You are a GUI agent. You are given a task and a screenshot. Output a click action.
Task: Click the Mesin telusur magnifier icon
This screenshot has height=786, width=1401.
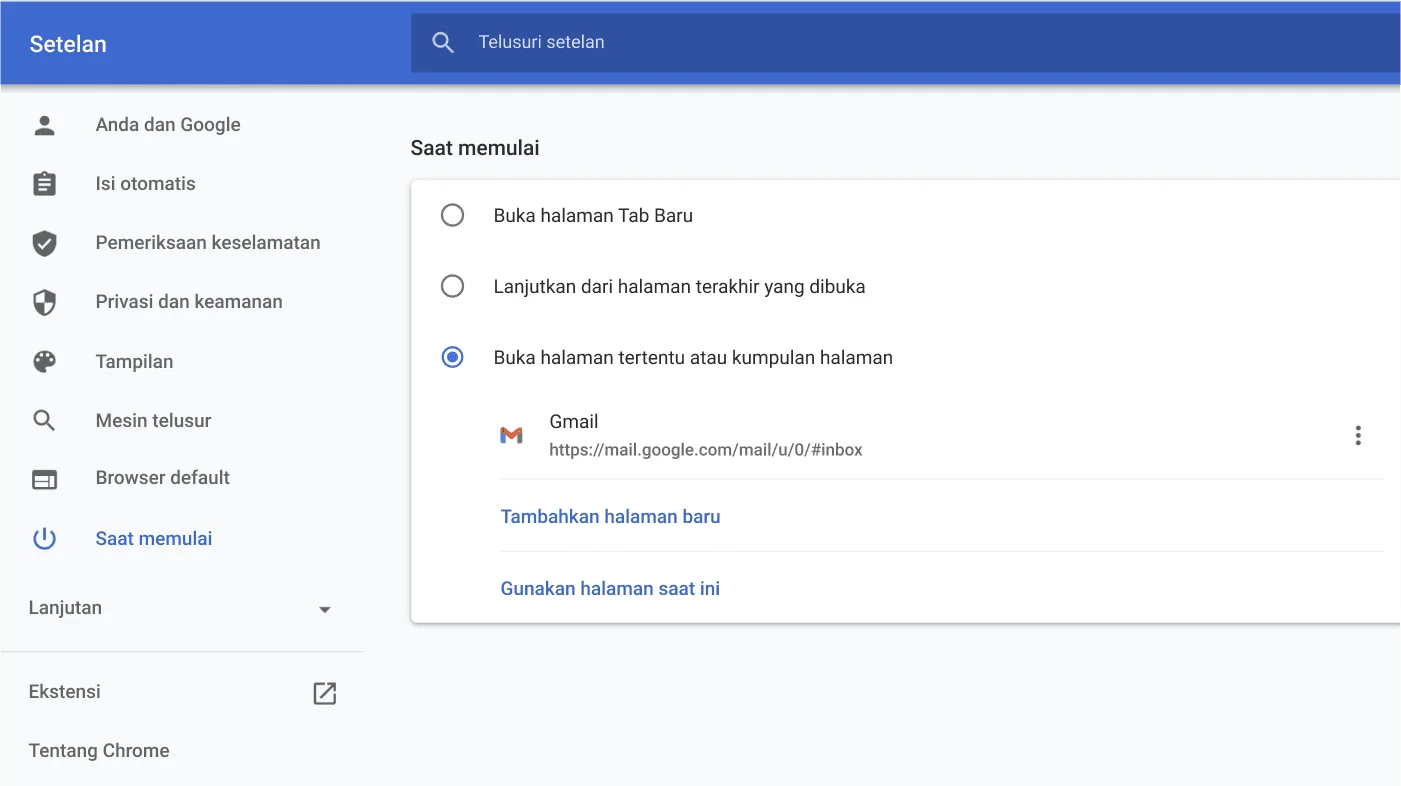coord(44,420)
